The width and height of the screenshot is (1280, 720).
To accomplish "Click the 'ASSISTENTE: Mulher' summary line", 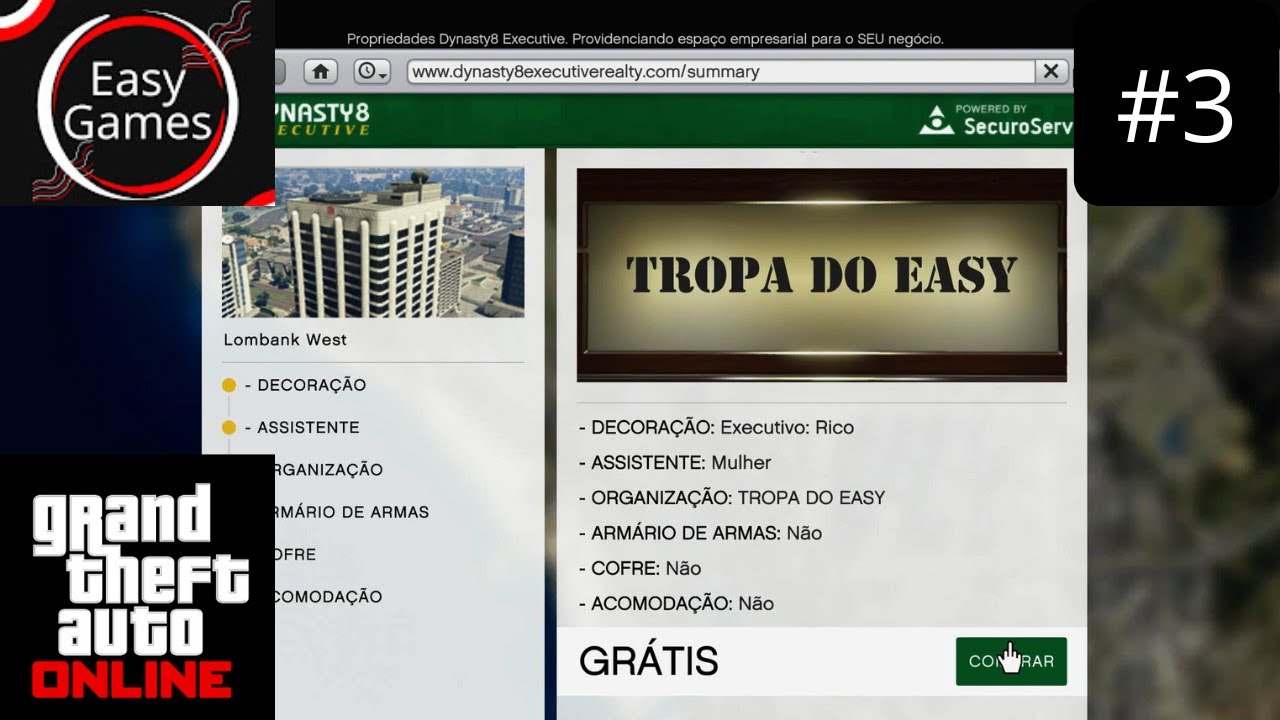I will (x=675, y=462).
